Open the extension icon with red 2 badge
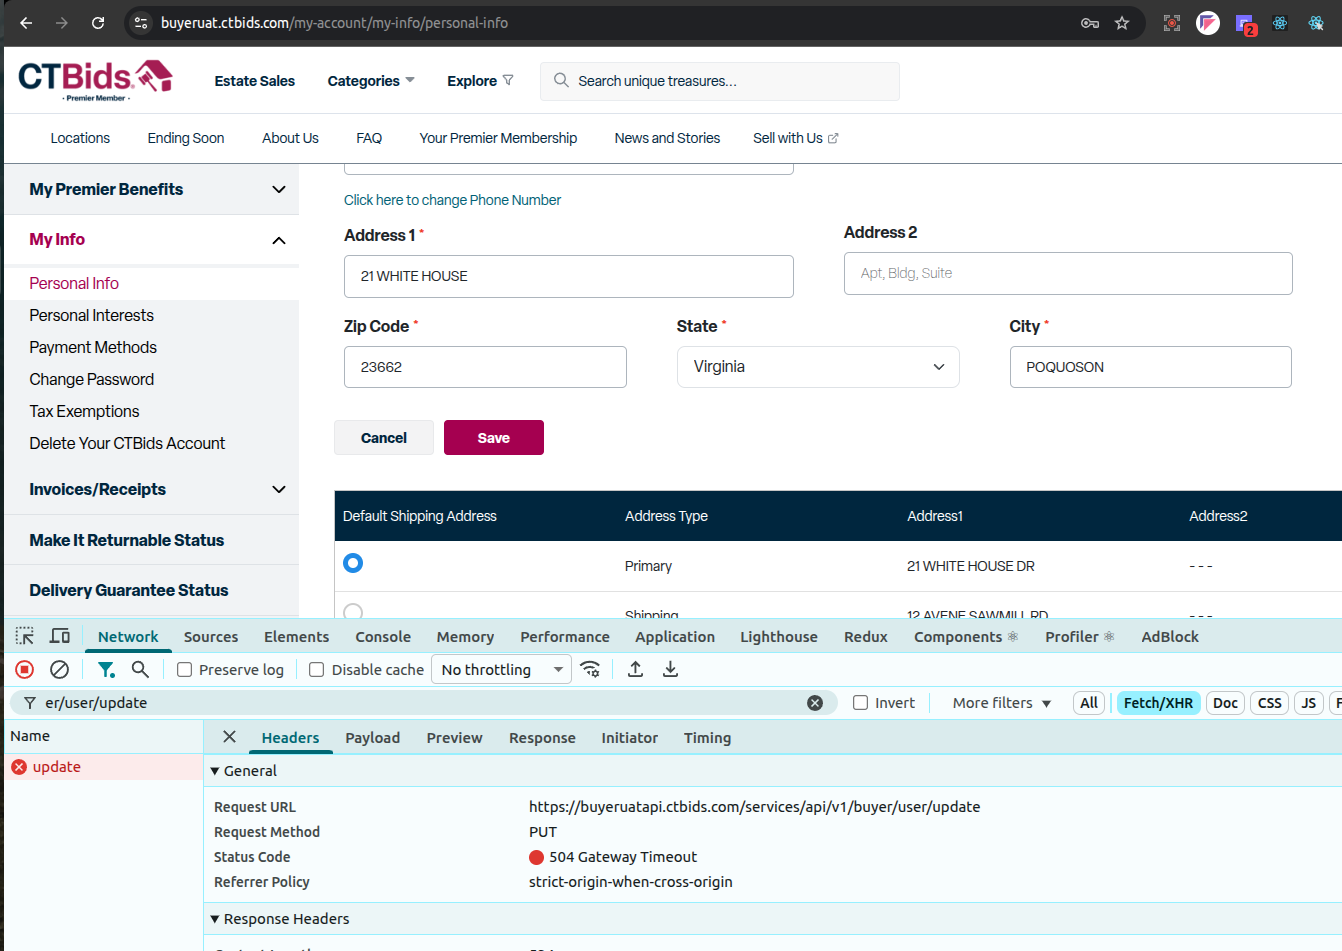The image size is (1342, 951). tap(1245, 24)
